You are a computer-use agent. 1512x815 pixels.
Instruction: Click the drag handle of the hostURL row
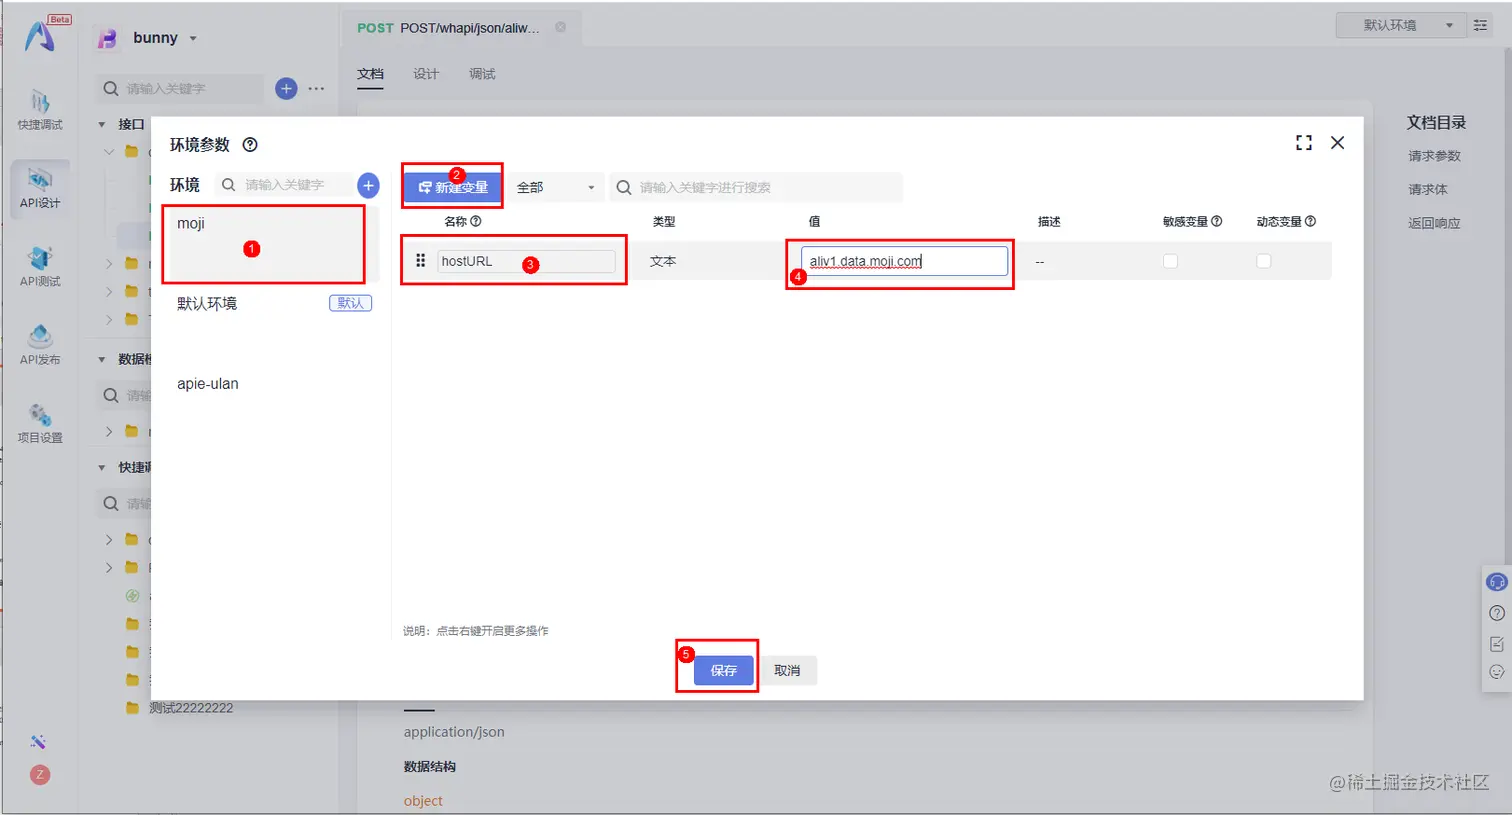point(420,261)
